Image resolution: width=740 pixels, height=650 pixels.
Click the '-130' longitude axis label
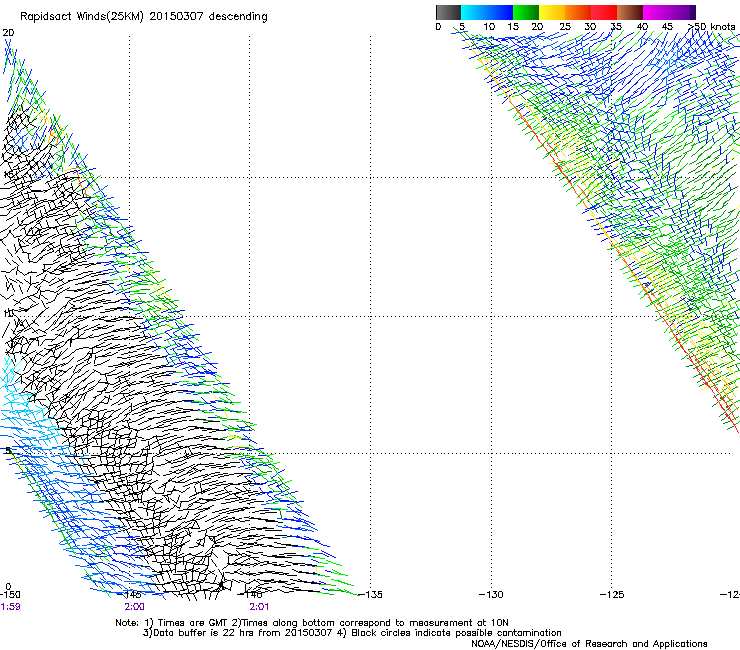click(491, 594)
